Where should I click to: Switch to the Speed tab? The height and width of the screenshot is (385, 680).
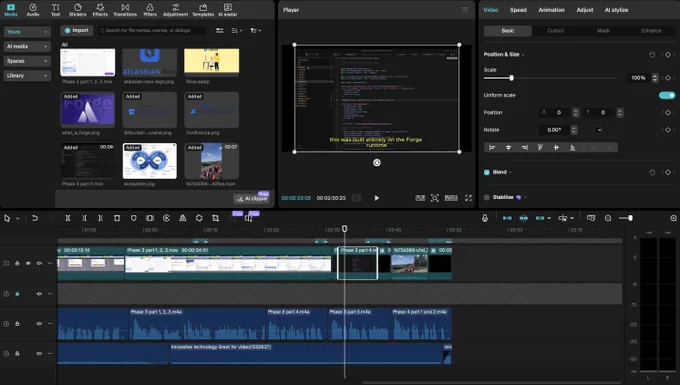click(x=518, y=10)
